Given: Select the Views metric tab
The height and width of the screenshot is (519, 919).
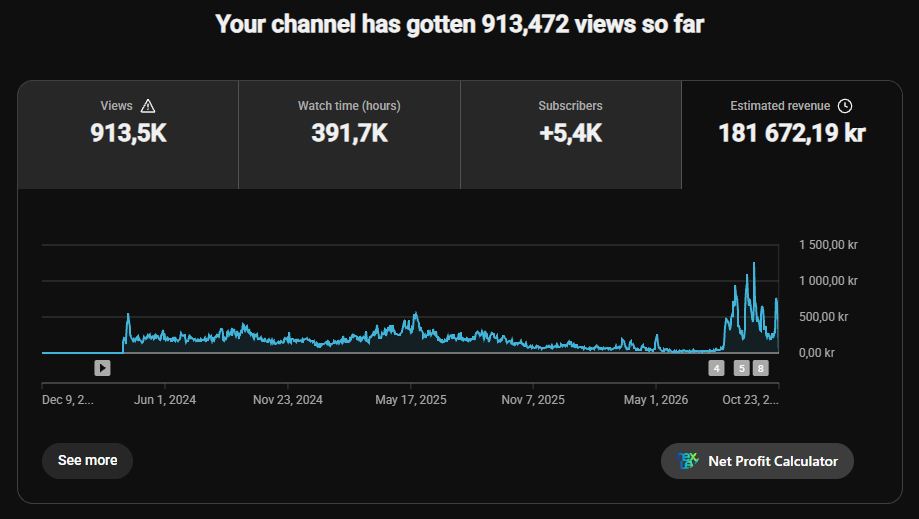Looking at the screenshot, I should coord(128,135).
